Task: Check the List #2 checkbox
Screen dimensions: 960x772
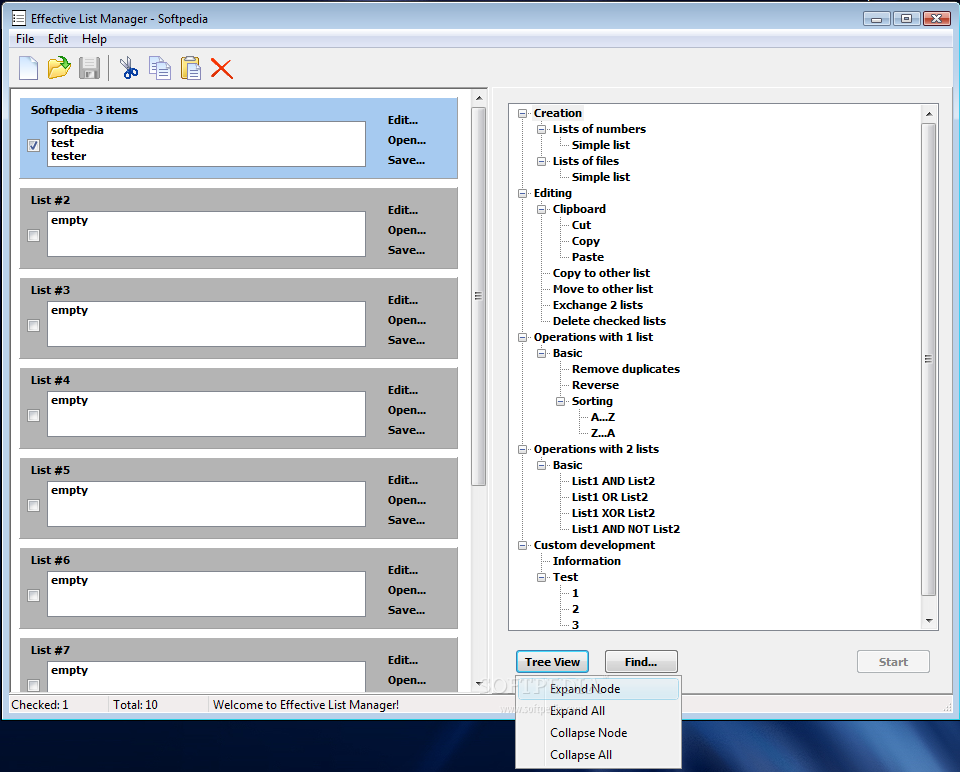Action: (x=34, y=235)
